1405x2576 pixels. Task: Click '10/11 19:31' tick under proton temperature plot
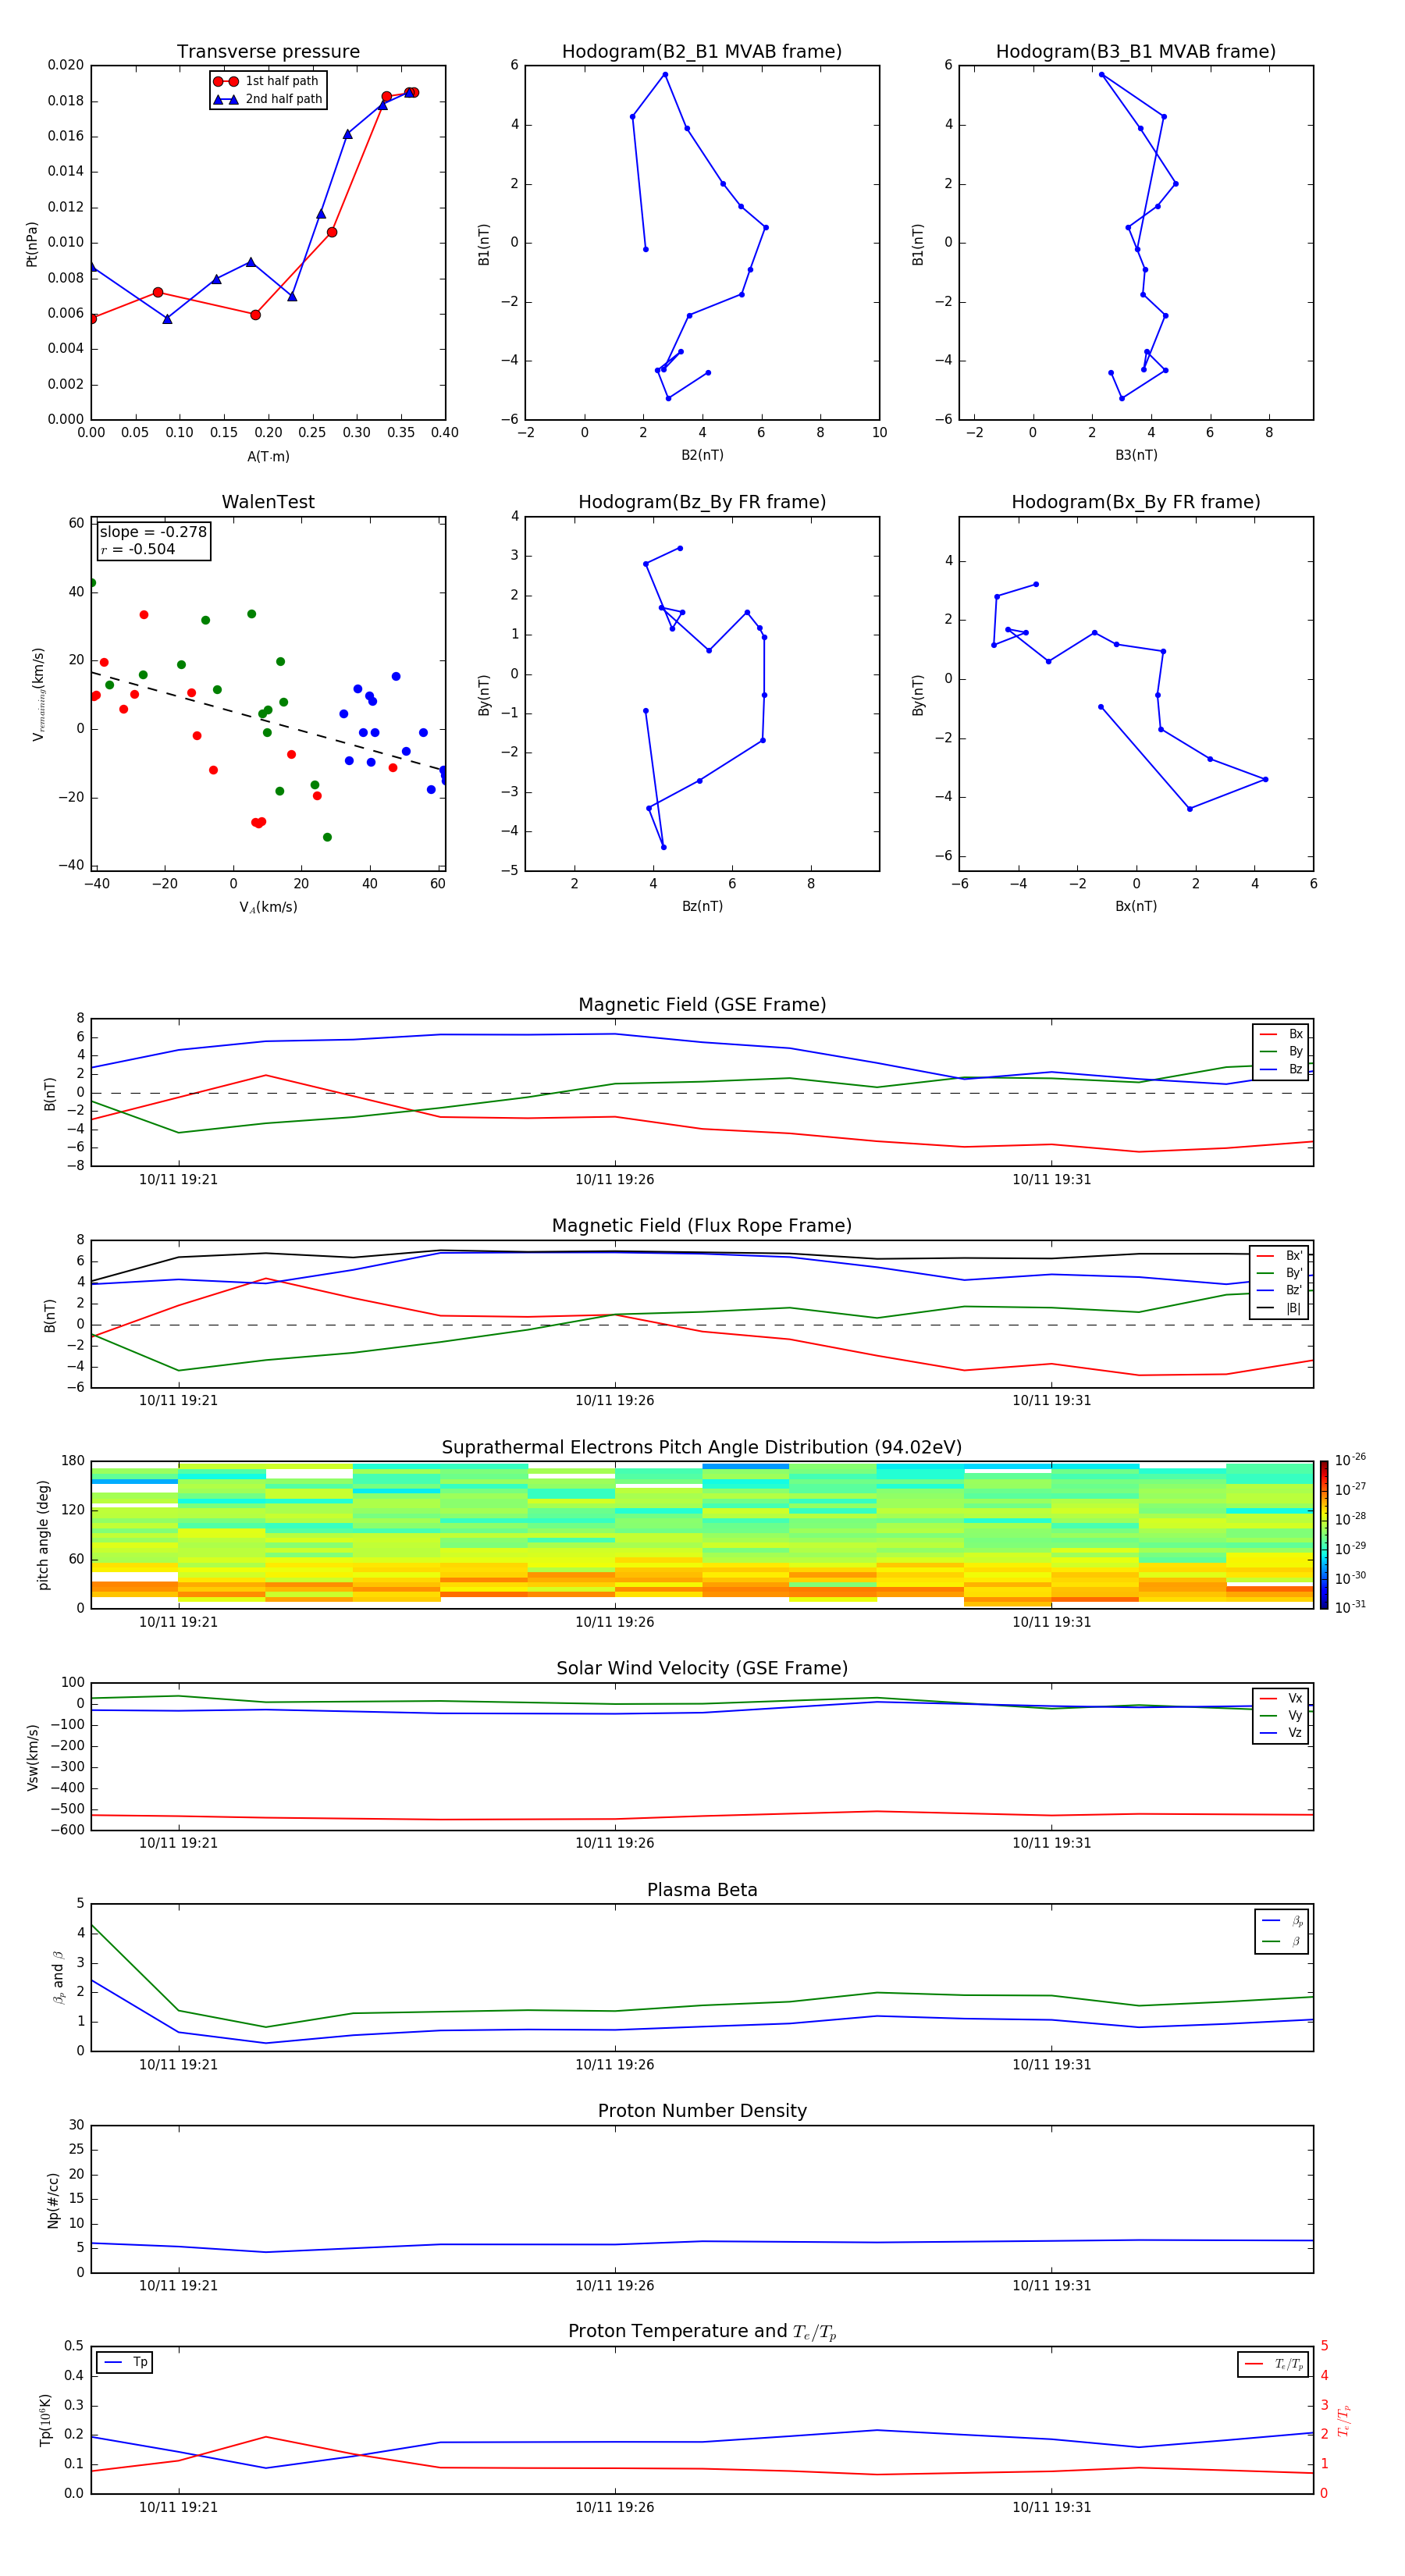coord(1051,2508)
